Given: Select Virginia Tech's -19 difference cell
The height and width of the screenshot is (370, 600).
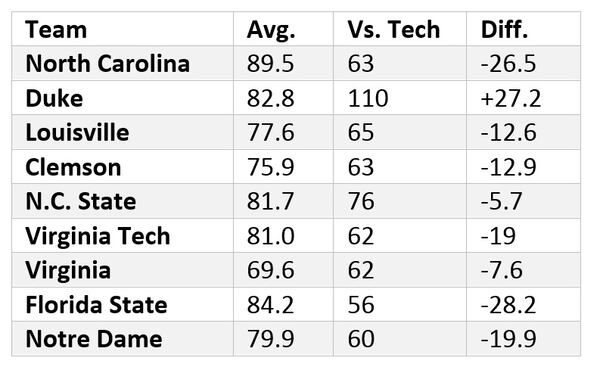Looking at the screenshot, I should click(523, 235).
